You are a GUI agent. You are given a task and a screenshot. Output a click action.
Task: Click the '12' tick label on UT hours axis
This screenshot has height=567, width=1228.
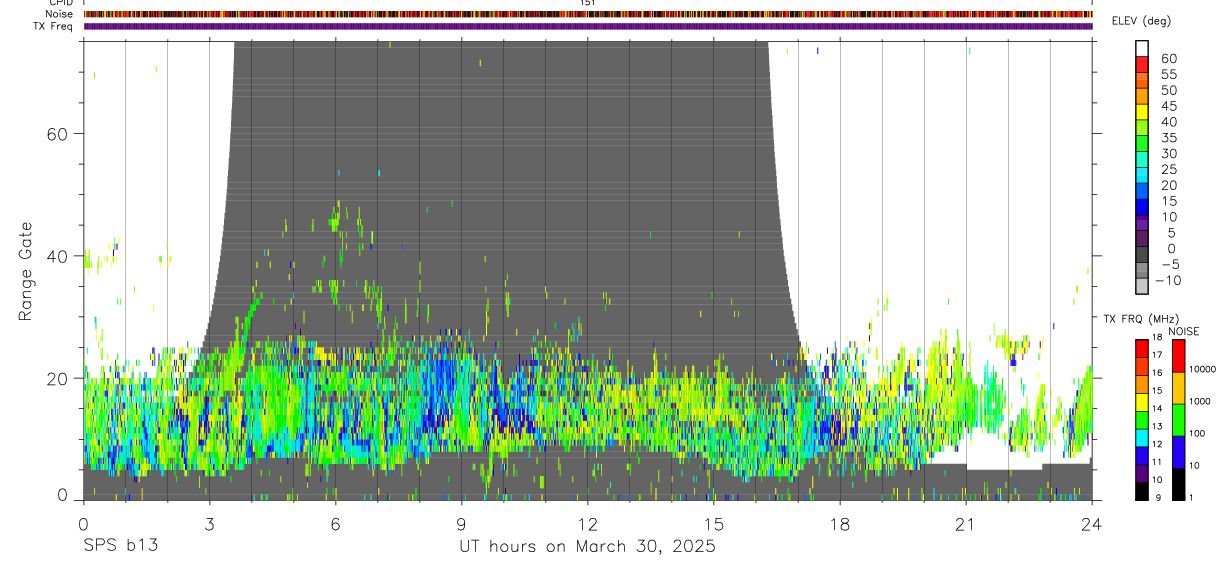click(587, 524)
